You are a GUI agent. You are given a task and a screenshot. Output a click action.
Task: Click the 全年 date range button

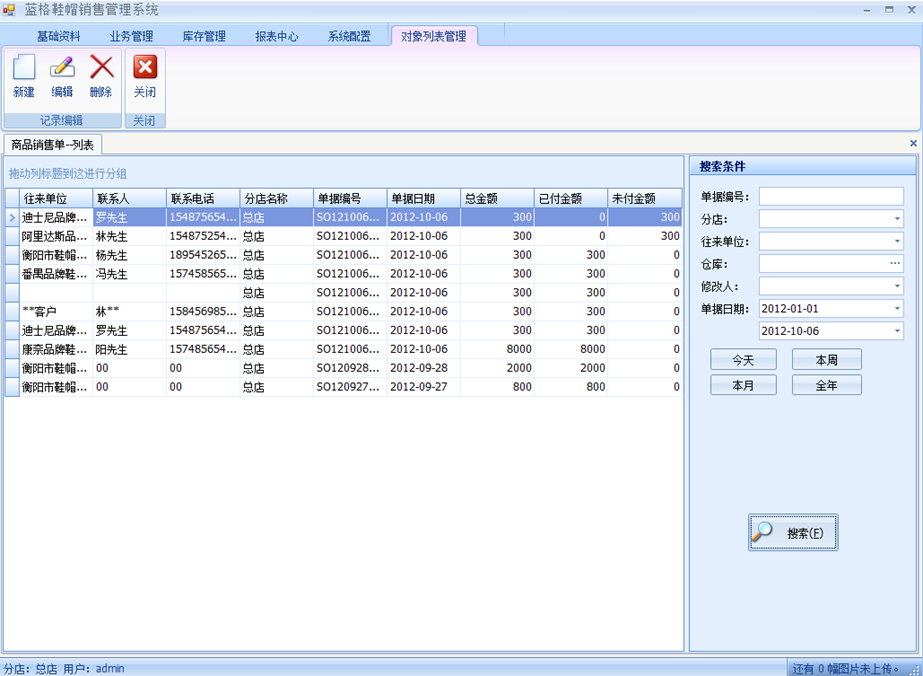[x=826, y=385]
